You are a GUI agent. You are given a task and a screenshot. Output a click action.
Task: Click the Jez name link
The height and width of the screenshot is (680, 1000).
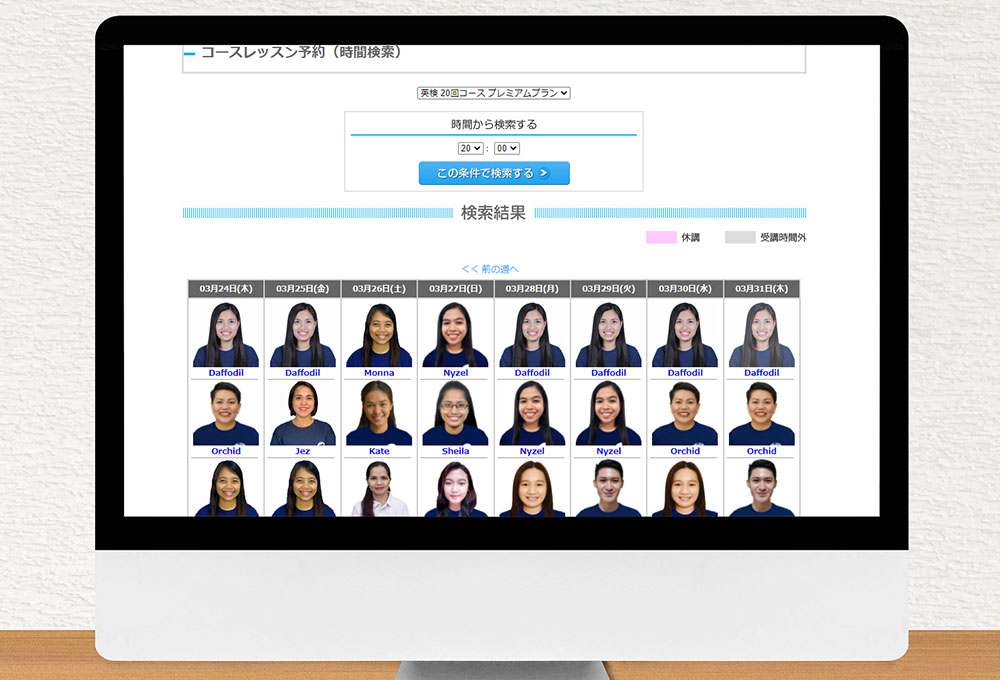(x=301, y=451)
